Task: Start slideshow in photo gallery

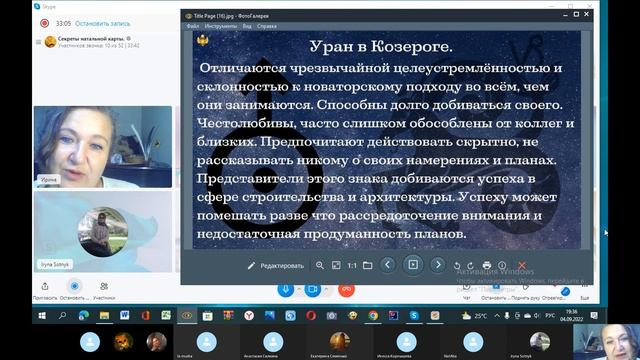Action: tap(413, 264)
